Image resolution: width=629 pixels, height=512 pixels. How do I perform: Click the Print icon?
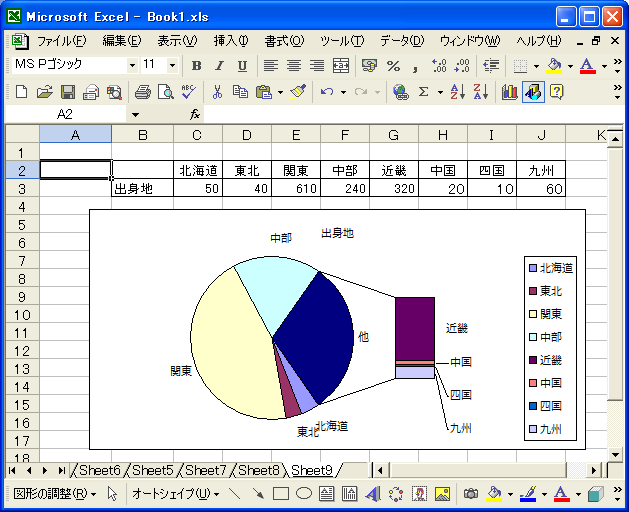coord(142,92)
